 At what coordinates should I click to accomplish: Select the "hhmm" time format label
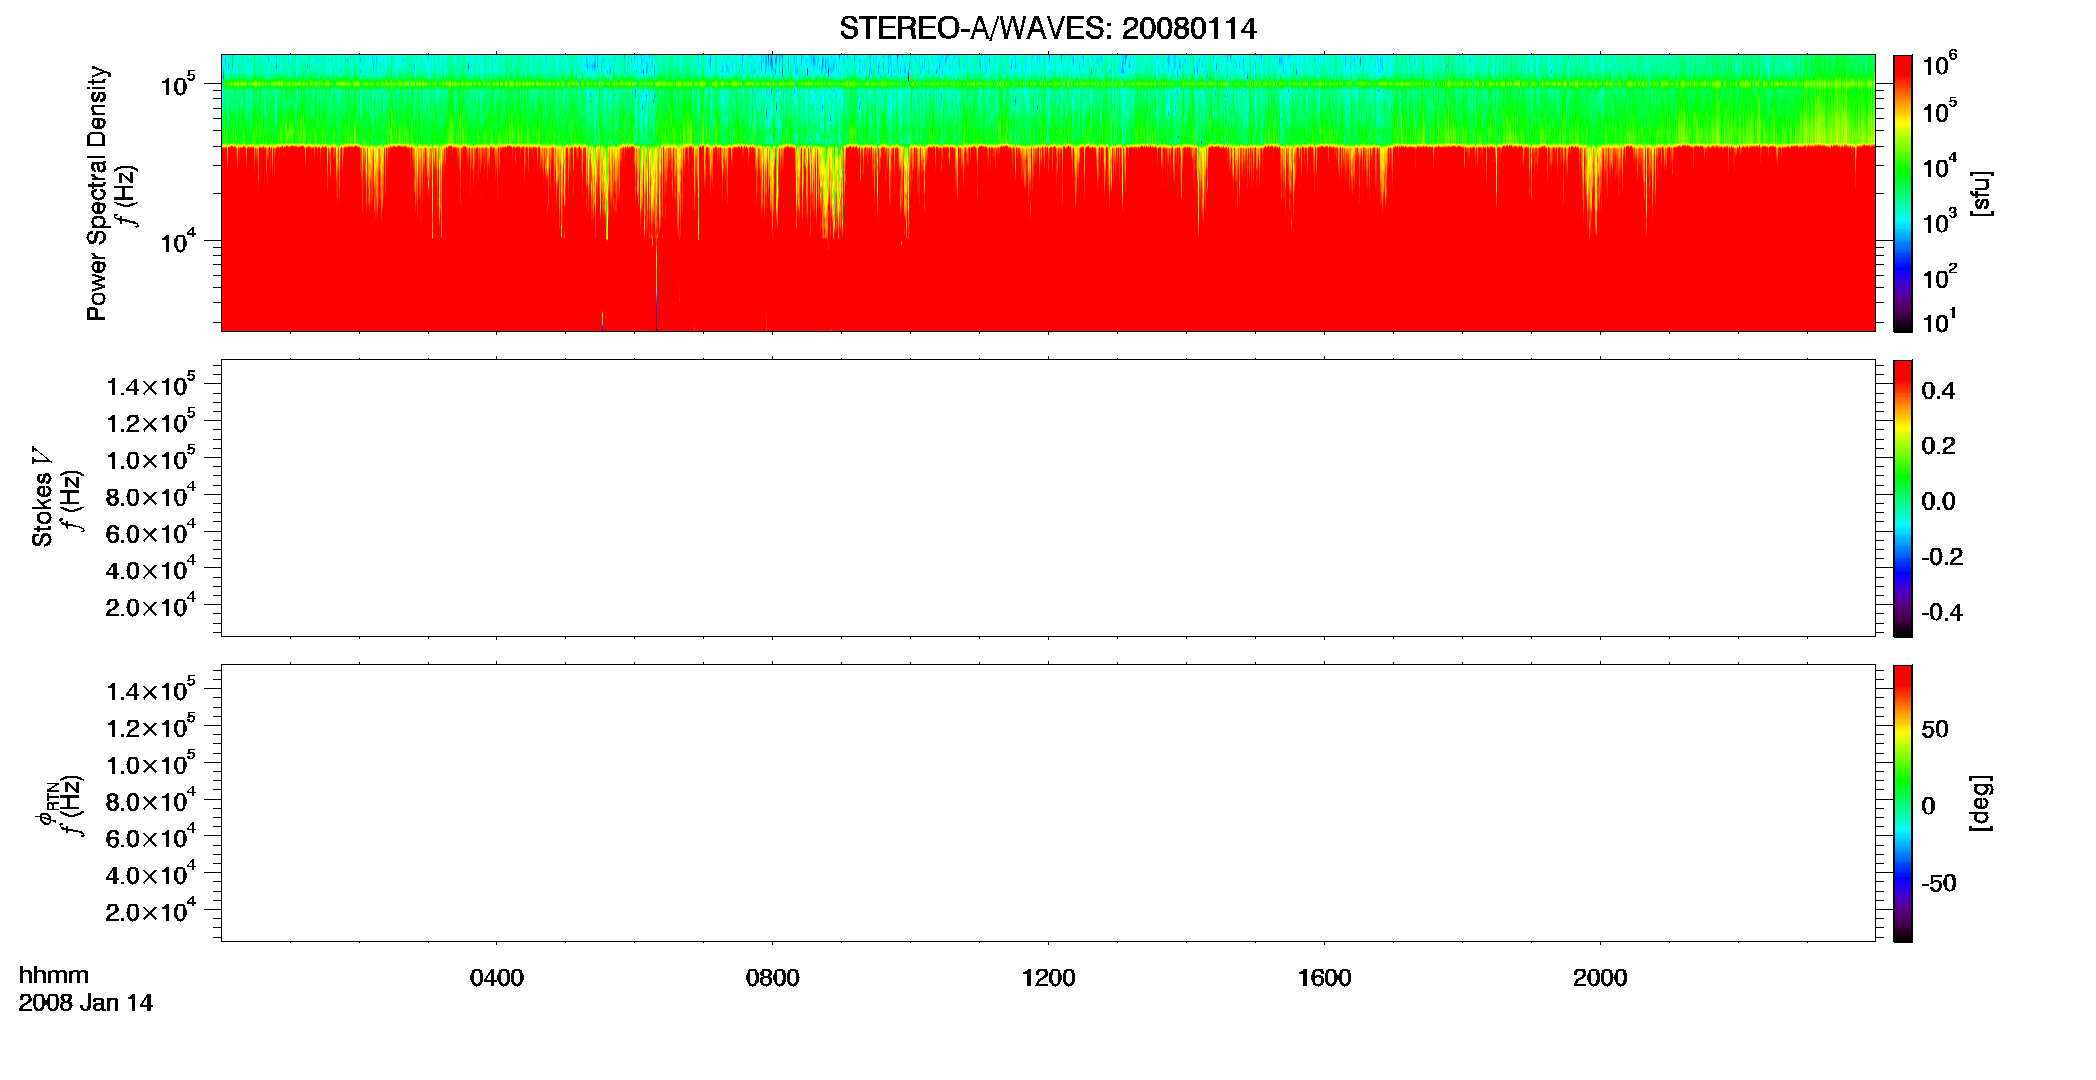54,975
